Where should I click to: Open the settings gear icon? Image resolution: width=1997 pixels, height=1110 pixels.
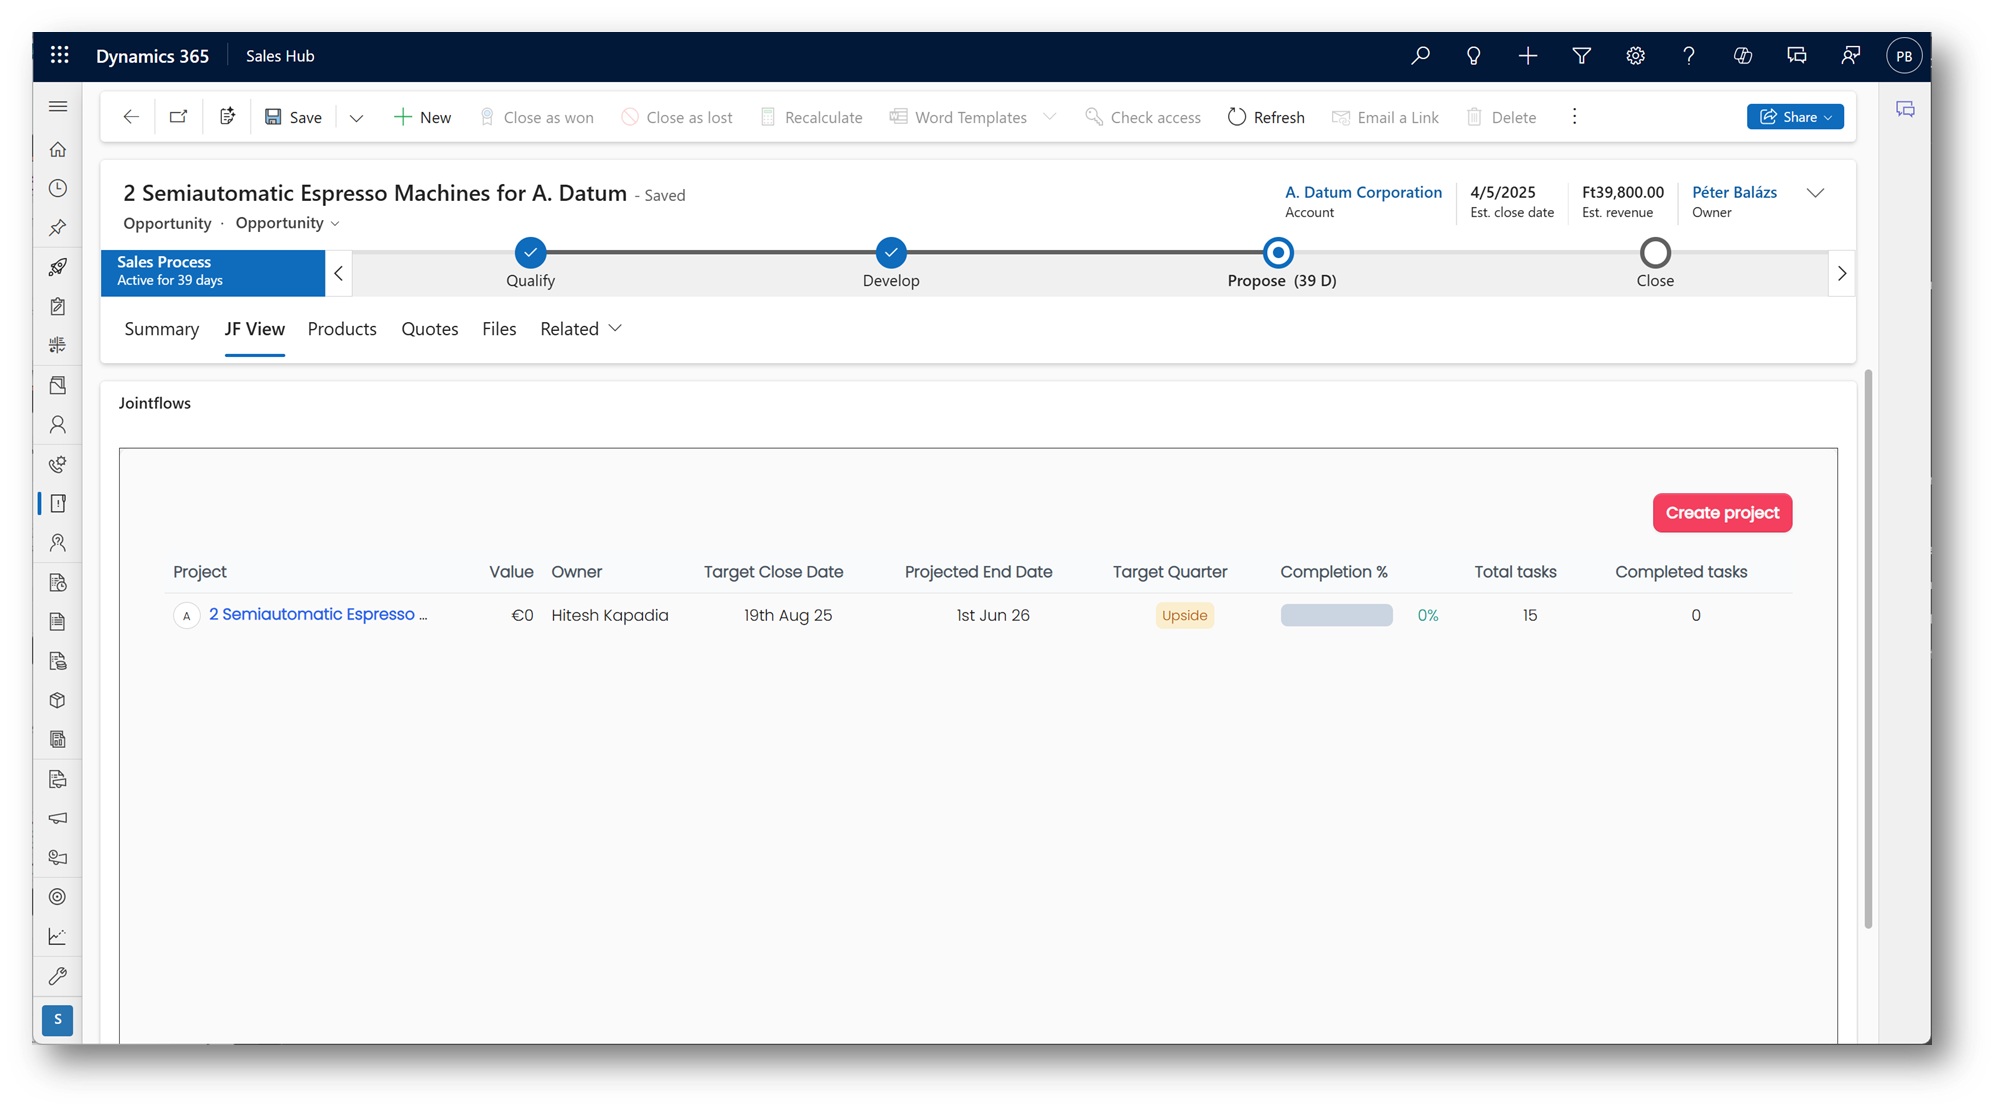click(x=1635, y=56)
